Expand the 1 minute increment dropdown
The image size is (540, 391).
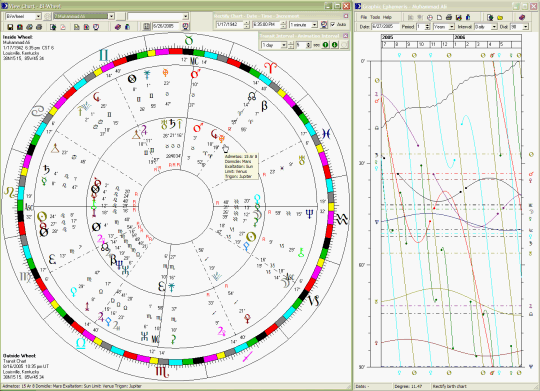(314, 25)
